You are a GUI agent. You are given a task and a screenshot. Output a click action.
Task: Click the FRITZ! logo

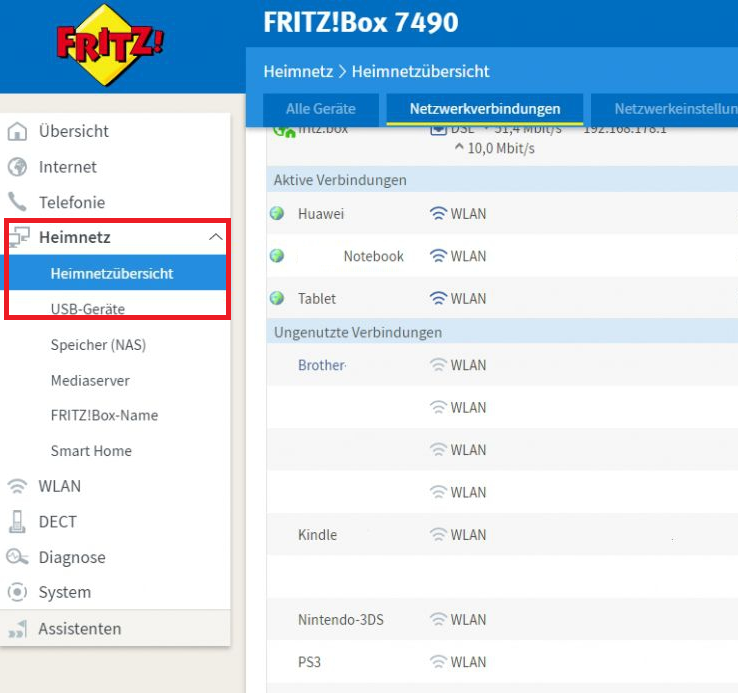click(110, 45)
